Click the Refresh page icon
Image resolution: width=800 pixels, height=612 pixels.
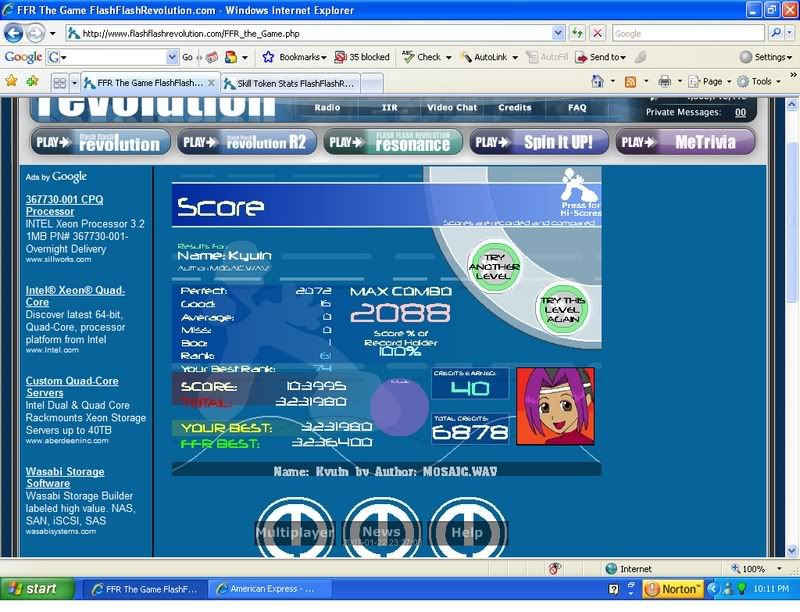pos(576,33)
